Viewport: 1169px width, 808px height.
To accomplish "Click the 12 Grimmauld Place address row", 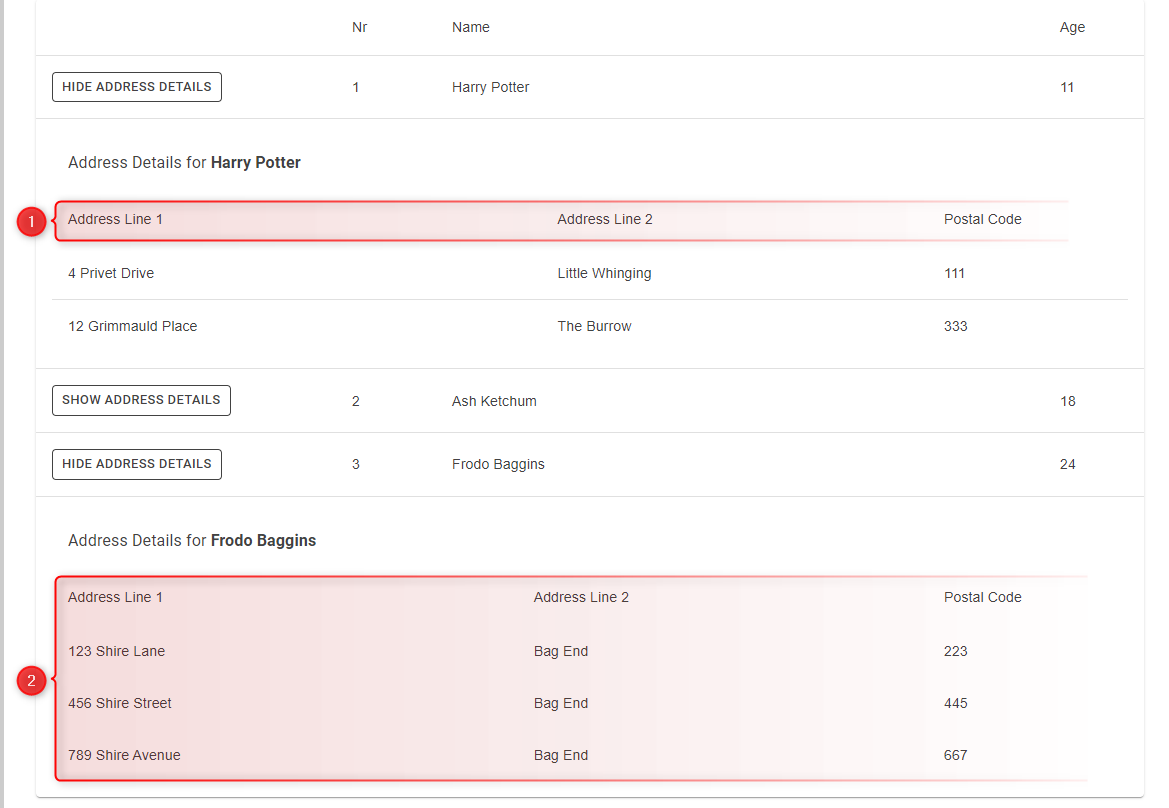I will pos(133,326).
